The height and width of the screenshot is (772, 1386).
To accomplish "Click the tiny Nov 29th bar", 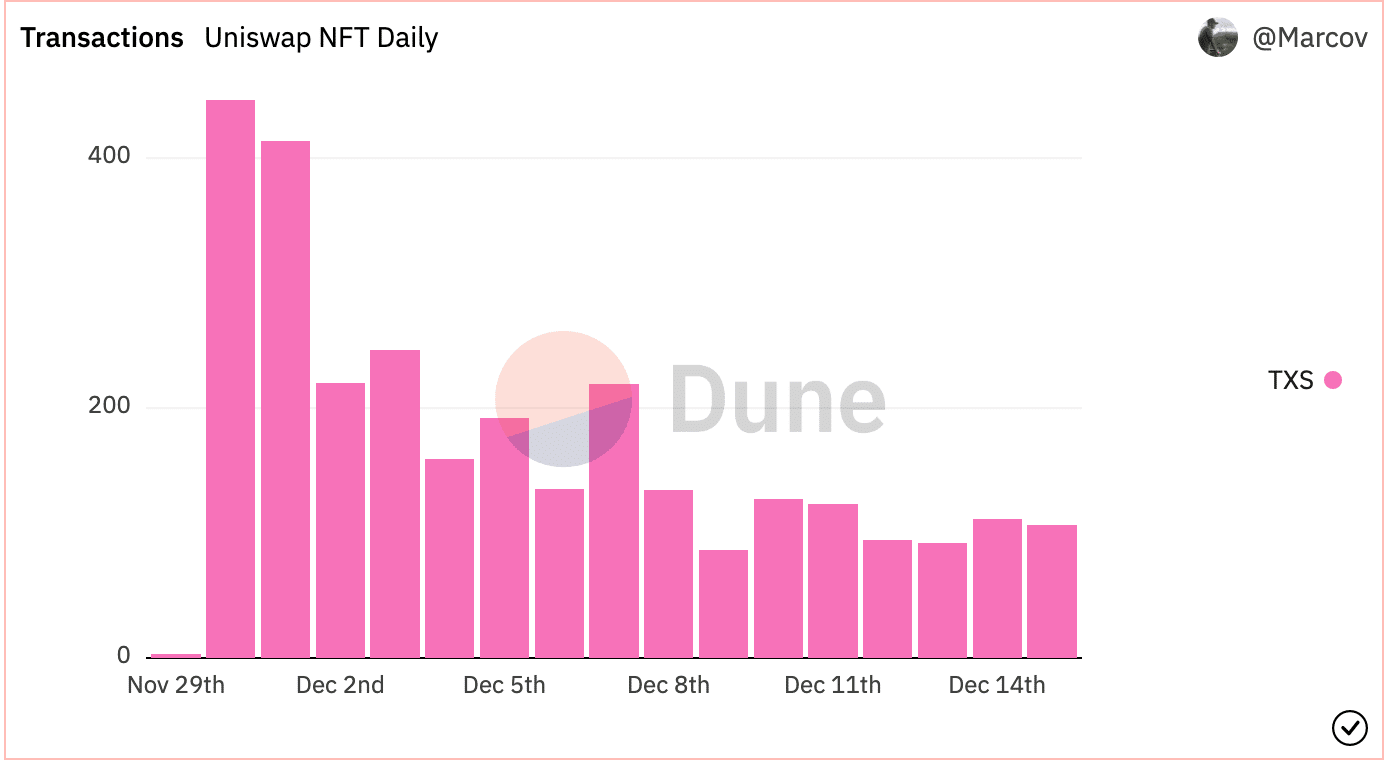I will [x=176, y=656].
